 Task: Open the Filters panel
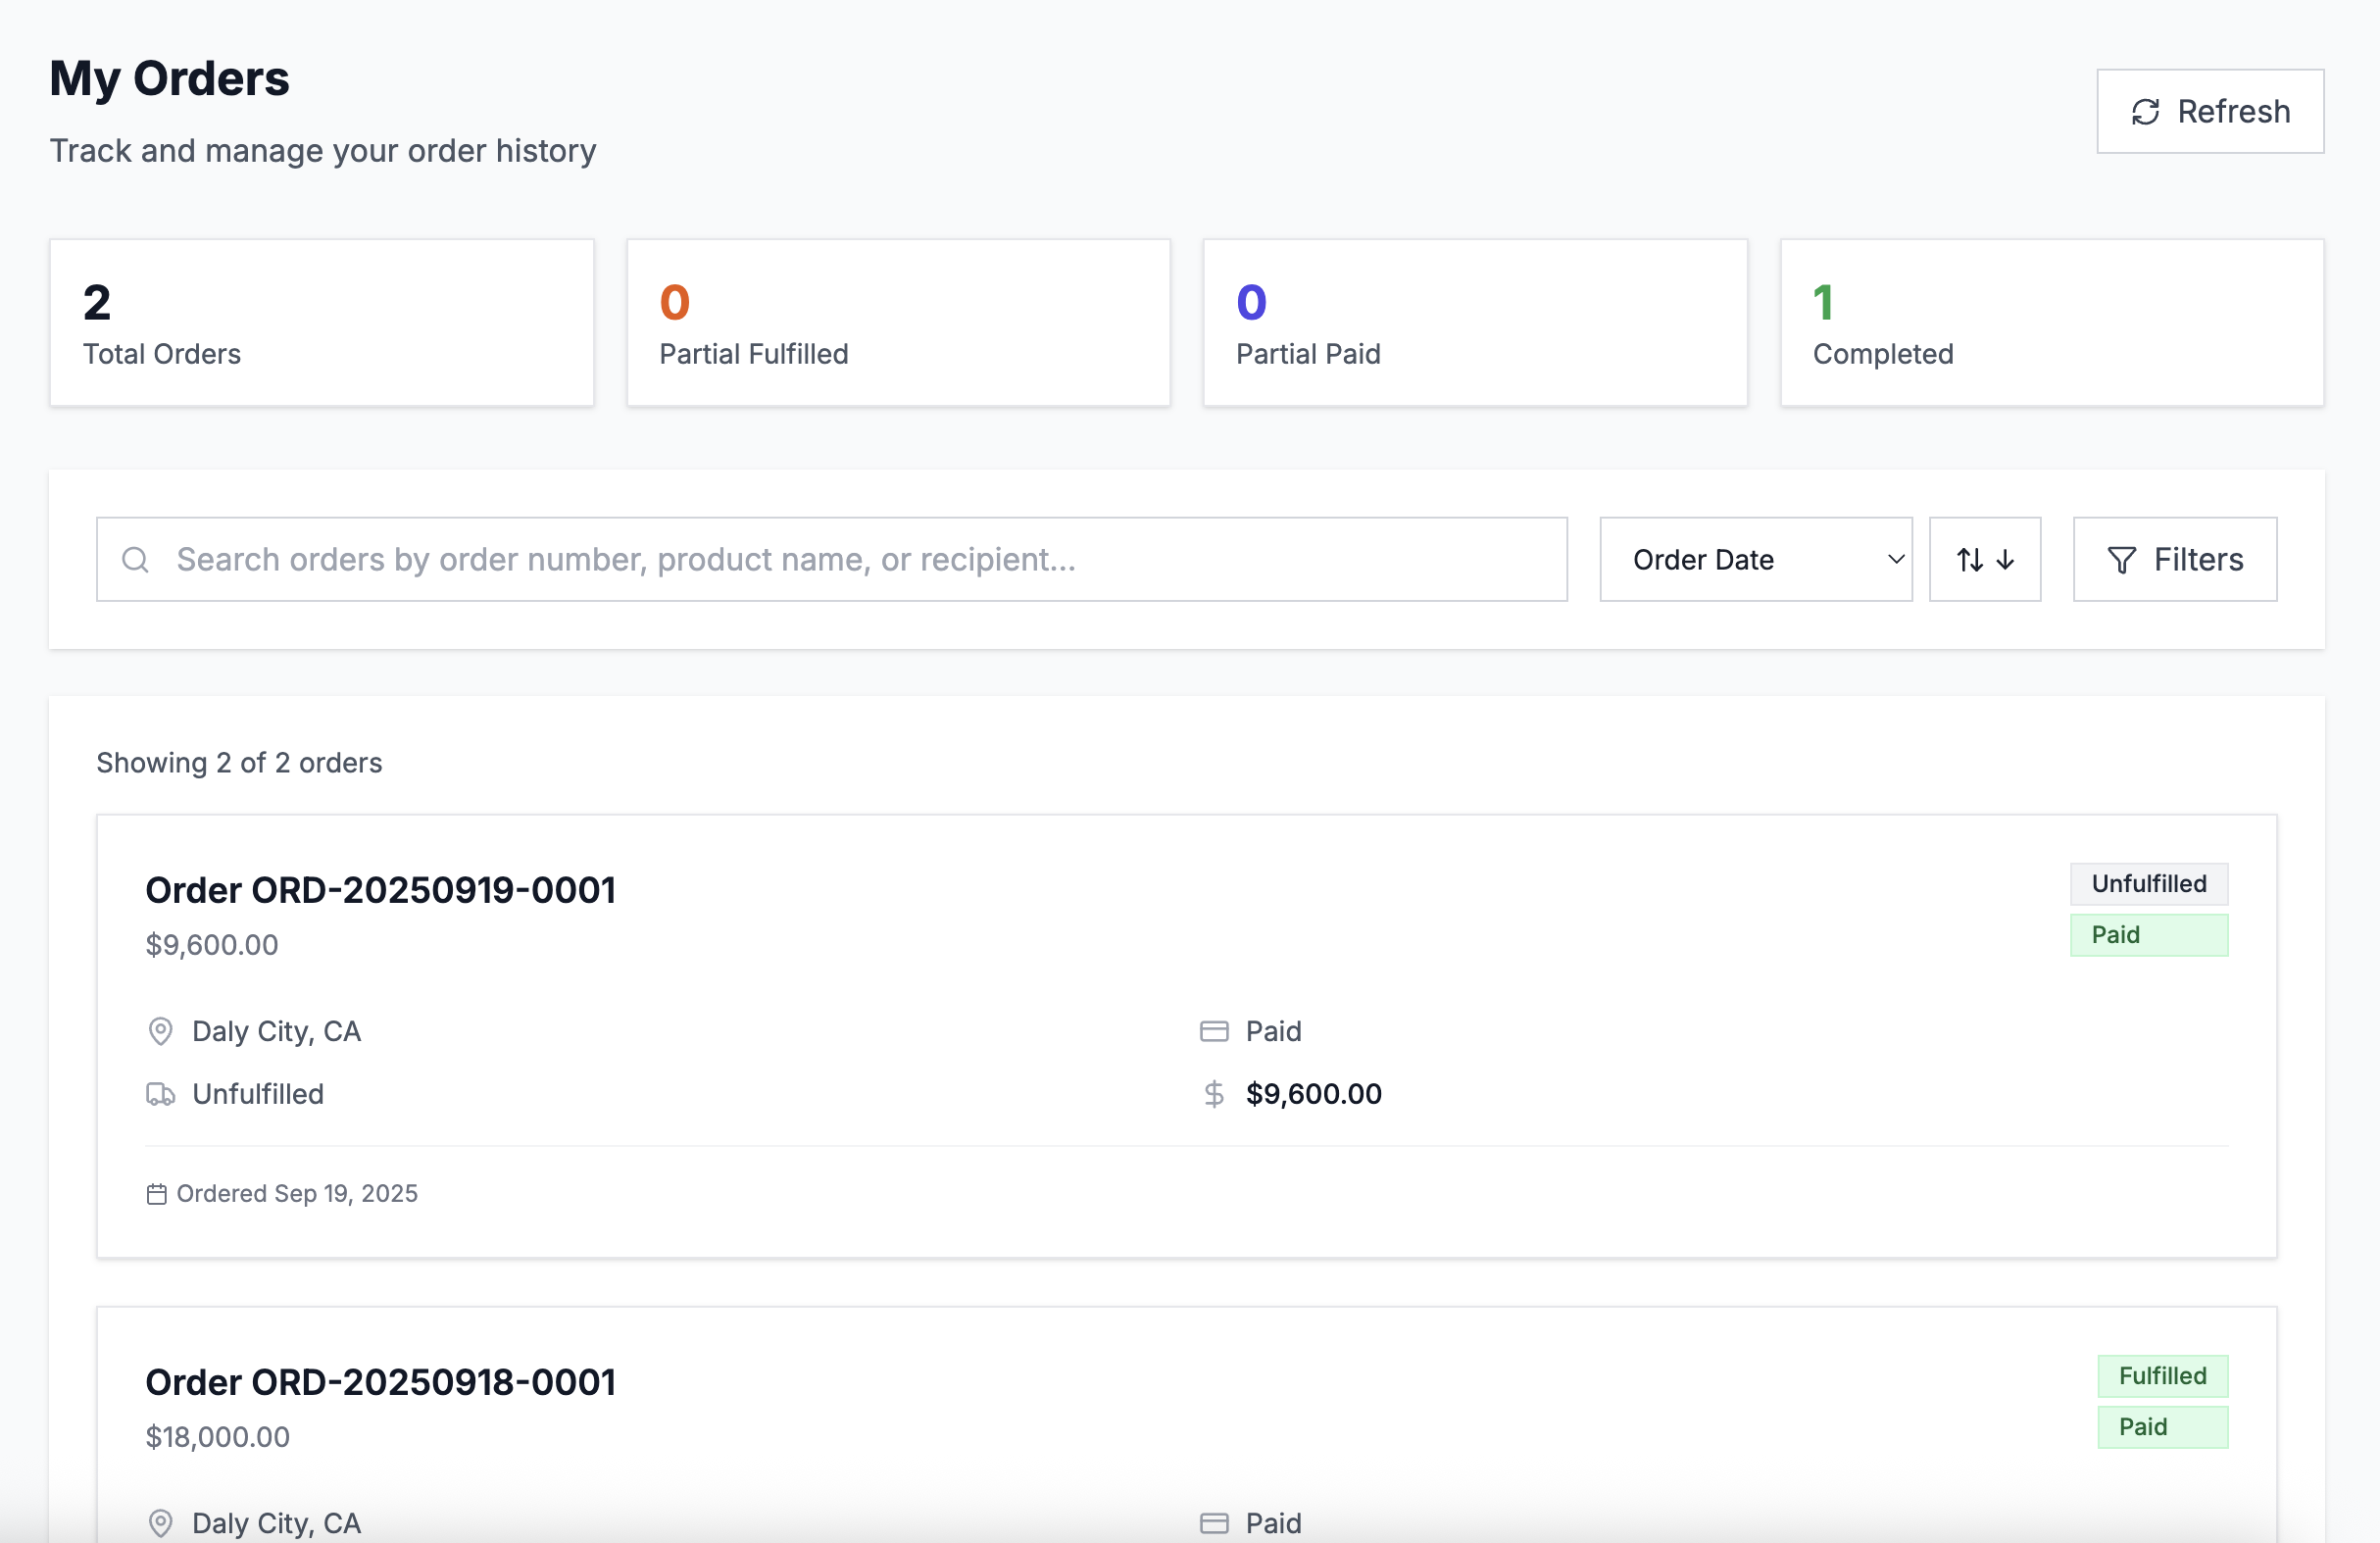[2174, 560]
